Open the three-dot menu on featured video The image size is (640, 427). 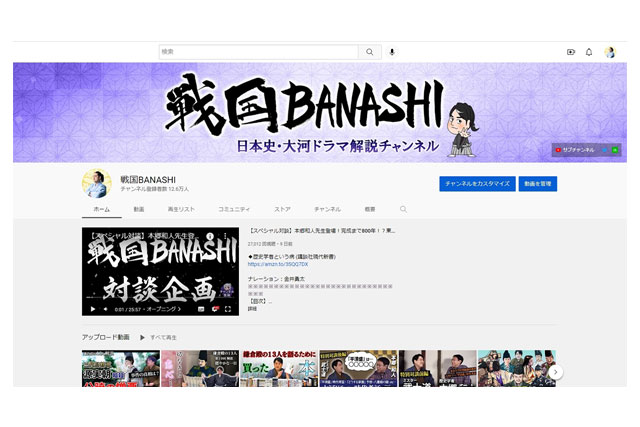coord(225,236)
